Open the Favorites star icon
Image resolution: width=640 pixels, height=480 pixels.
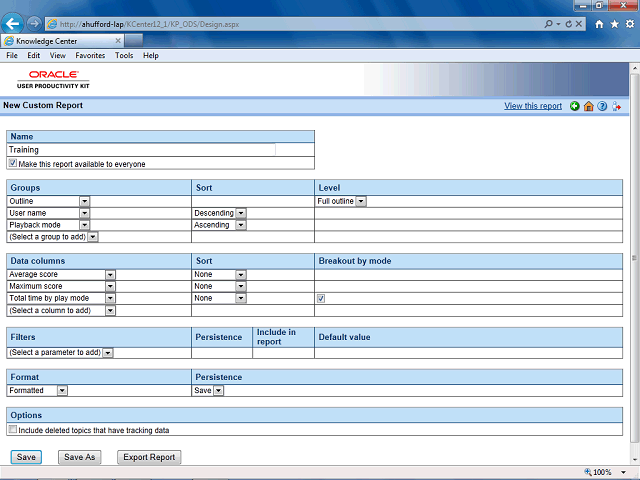point(614,24)
